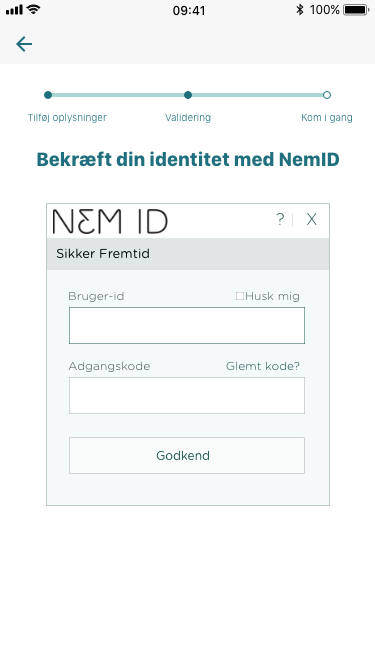Open NemID help question mark
This screenshot has width=375, height=667.
tap(280, 219)
